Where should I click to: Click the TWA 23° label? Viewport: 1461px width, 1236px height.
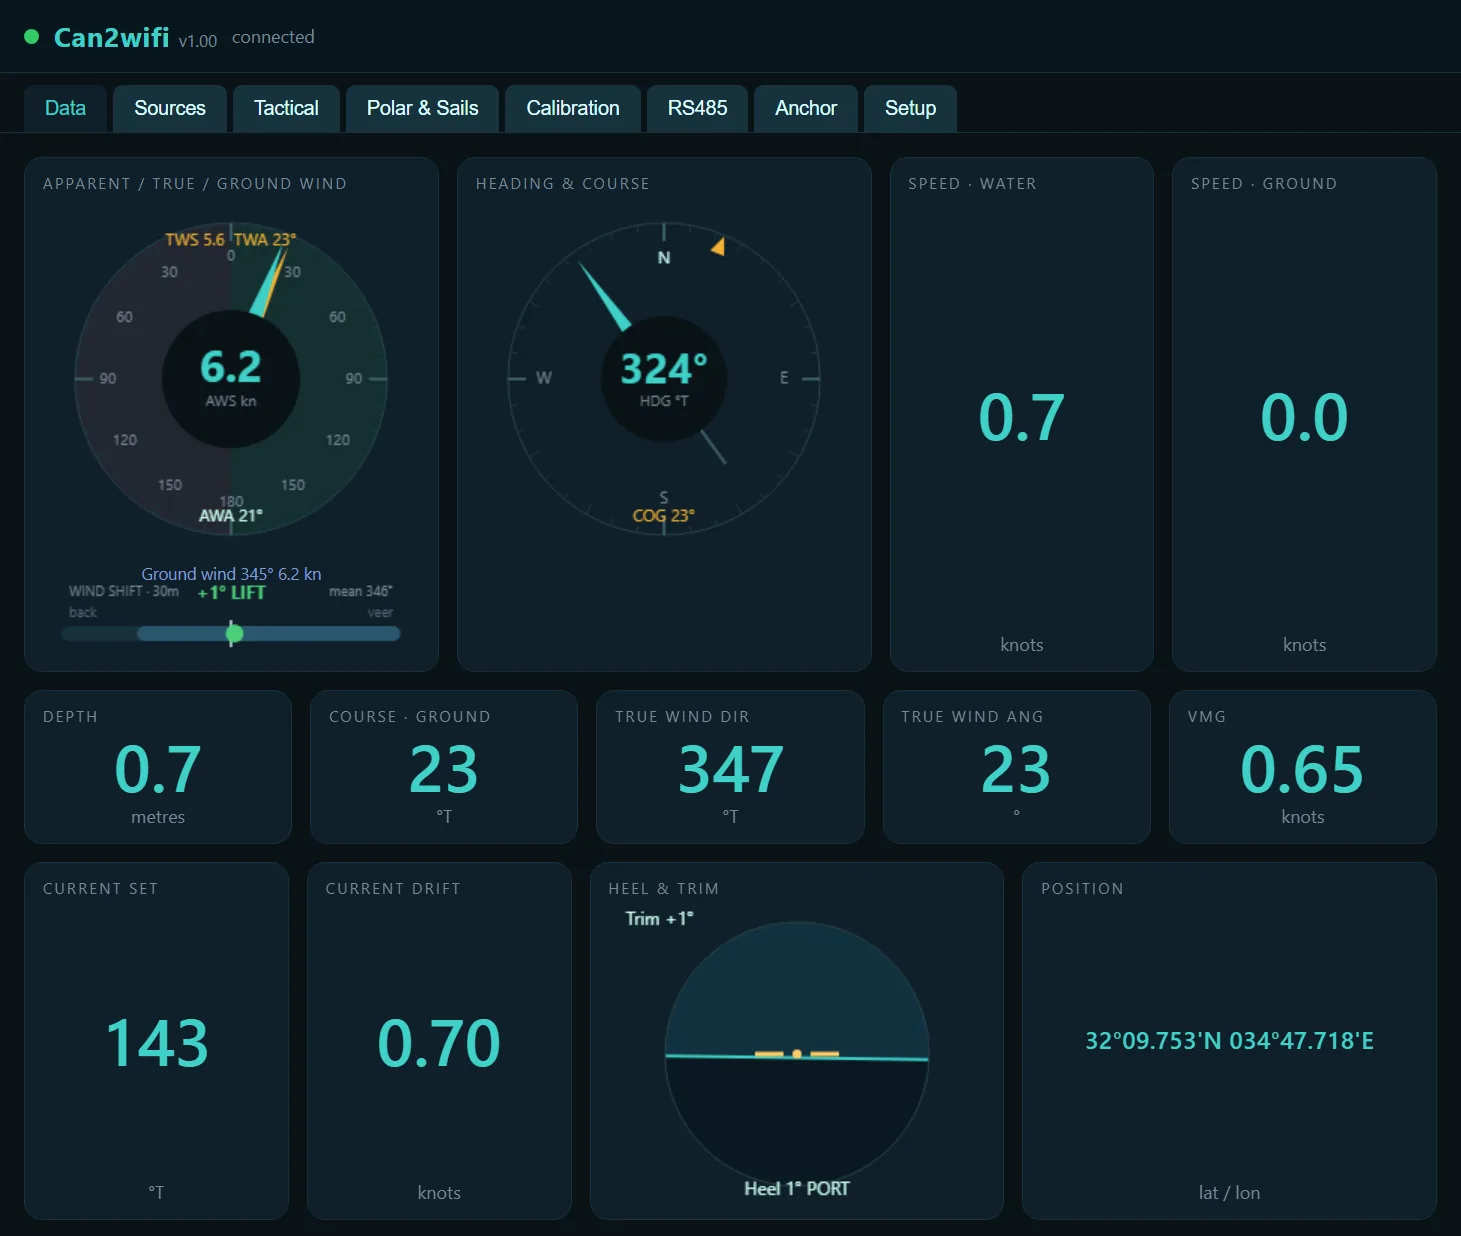pyautogui.click(x=265, y=240)
